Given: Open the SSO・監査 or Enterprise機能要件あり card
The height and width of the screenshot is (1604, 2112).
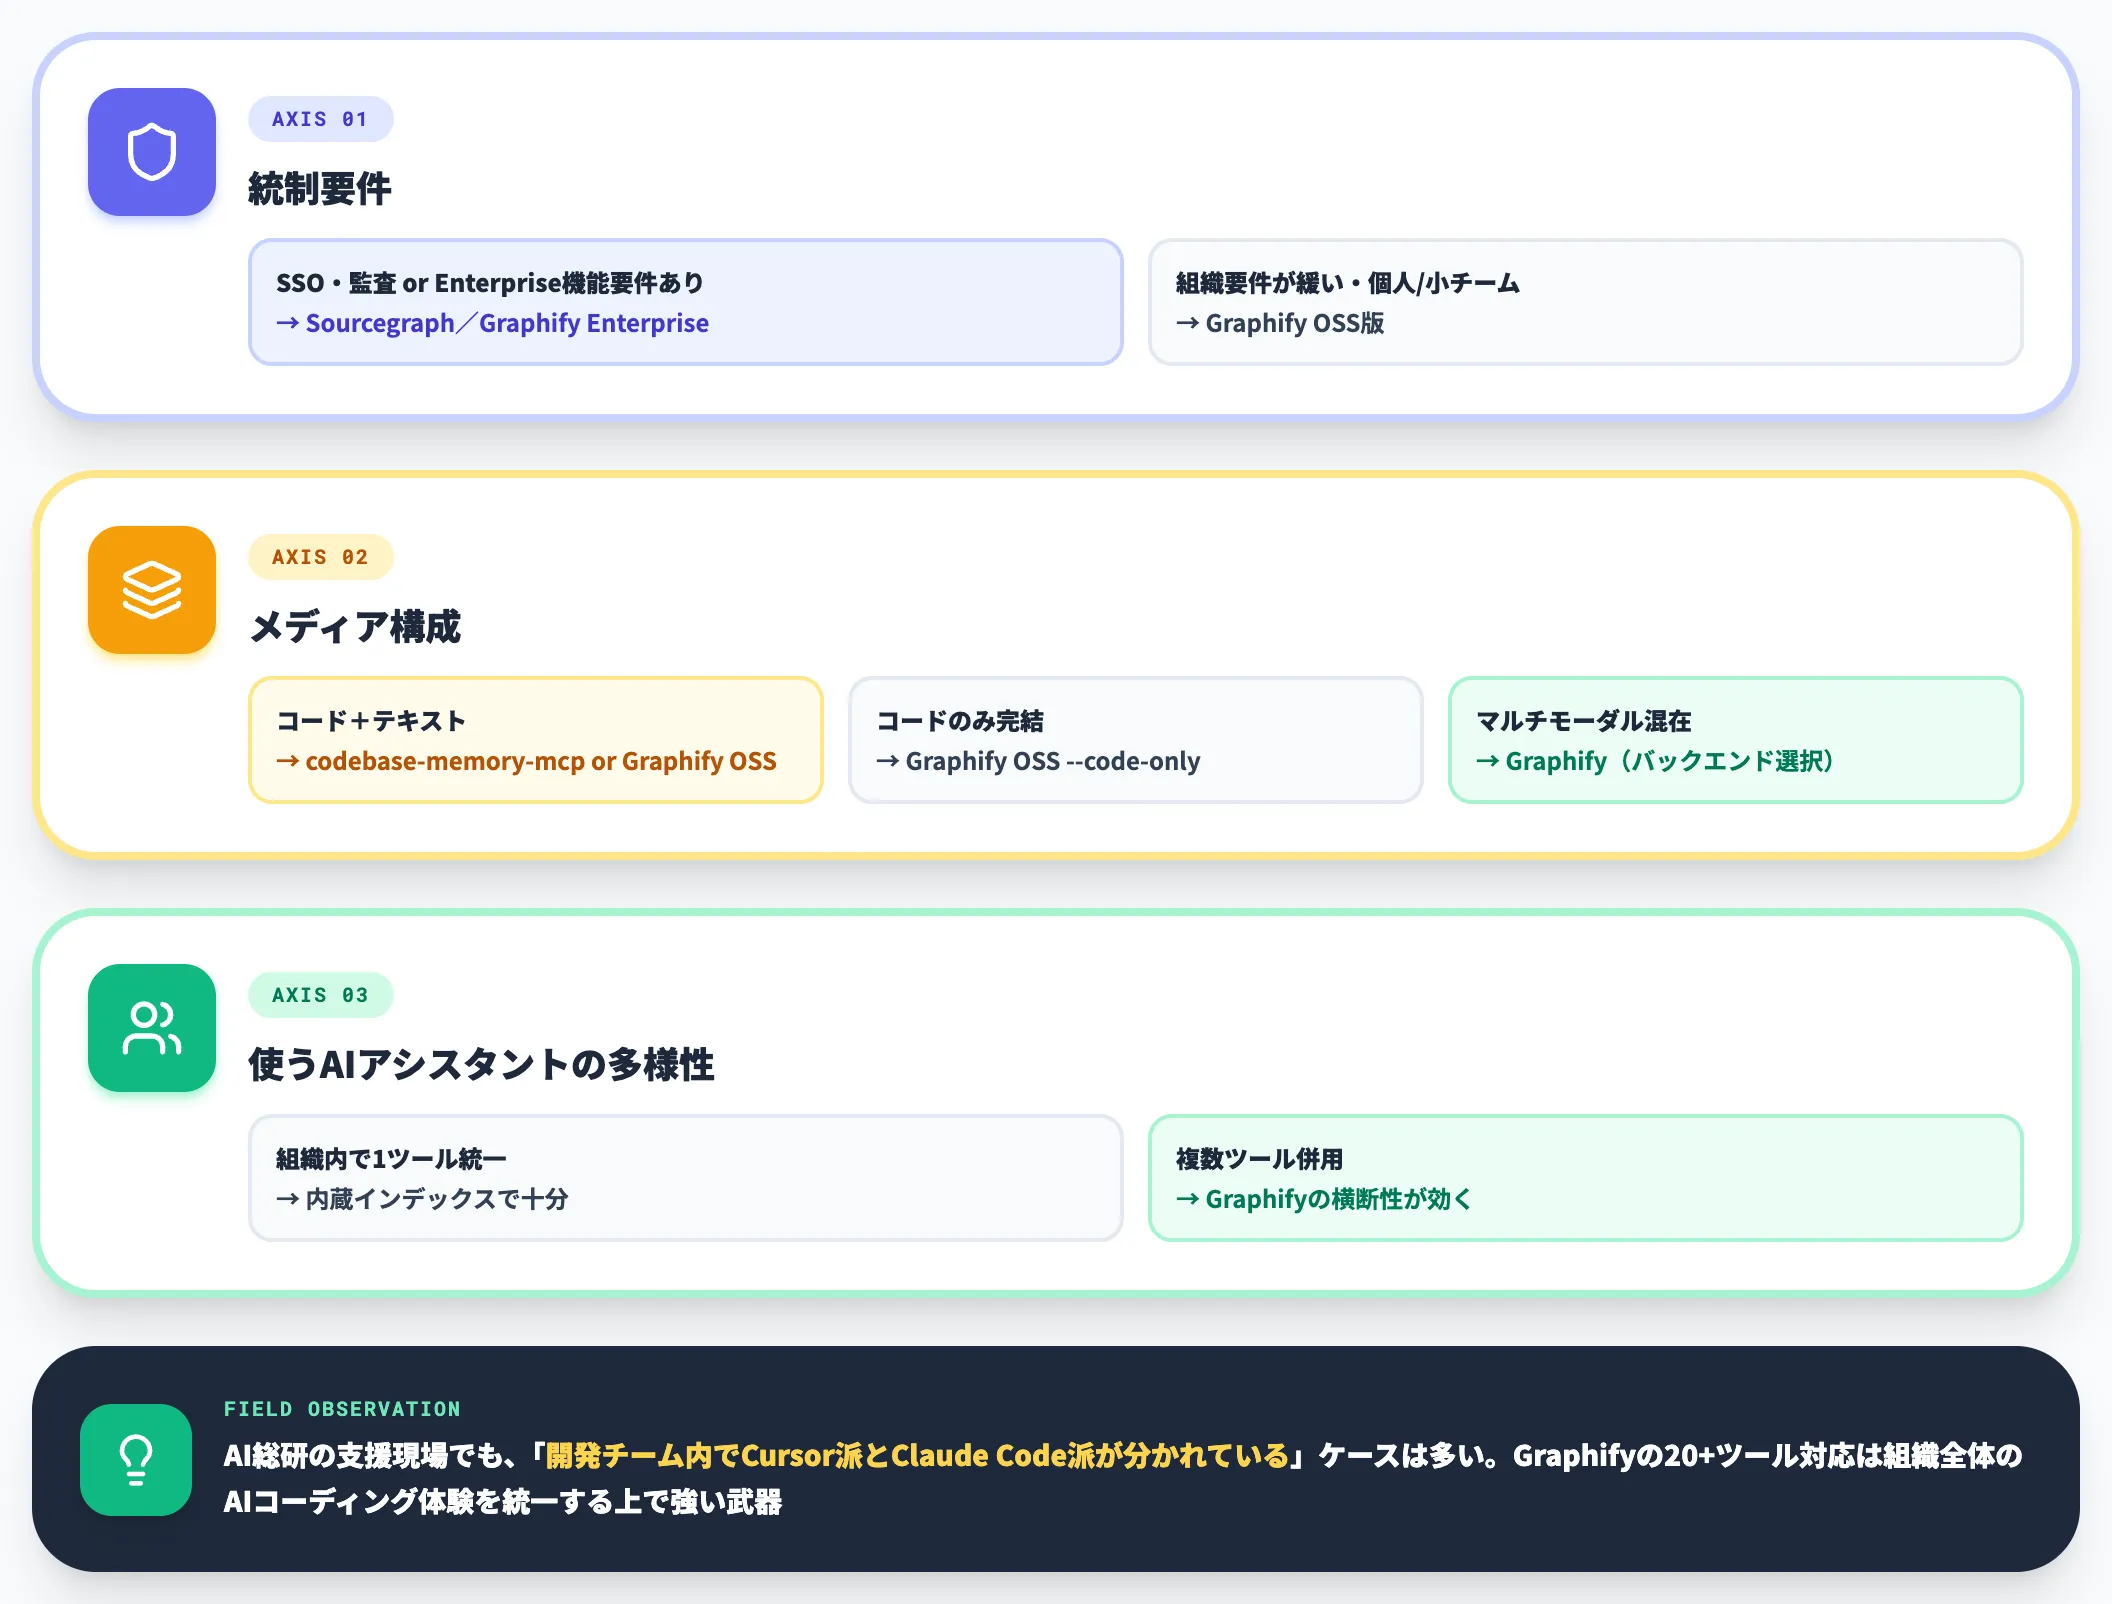Looking at the screenshot, I should [x=685, y=302].
